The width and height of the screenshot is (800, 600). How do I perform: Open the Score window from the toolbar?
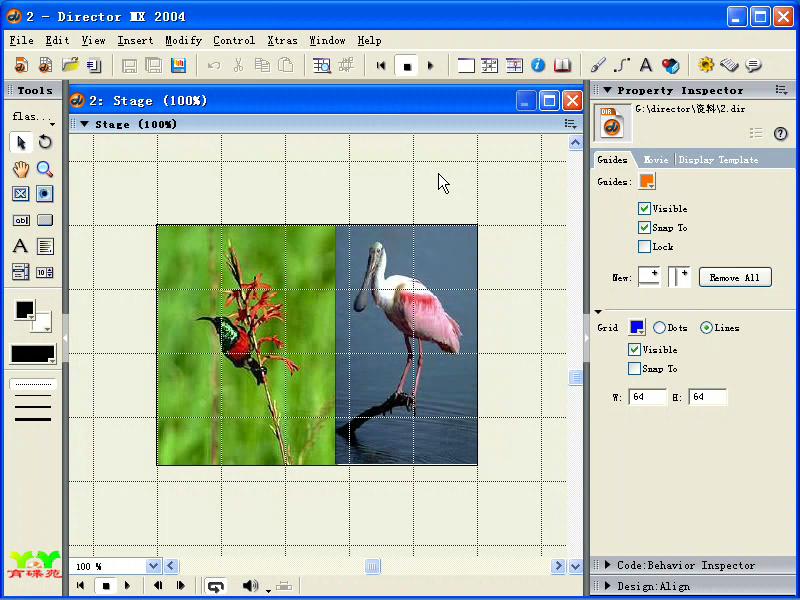[x=514, y=65]
